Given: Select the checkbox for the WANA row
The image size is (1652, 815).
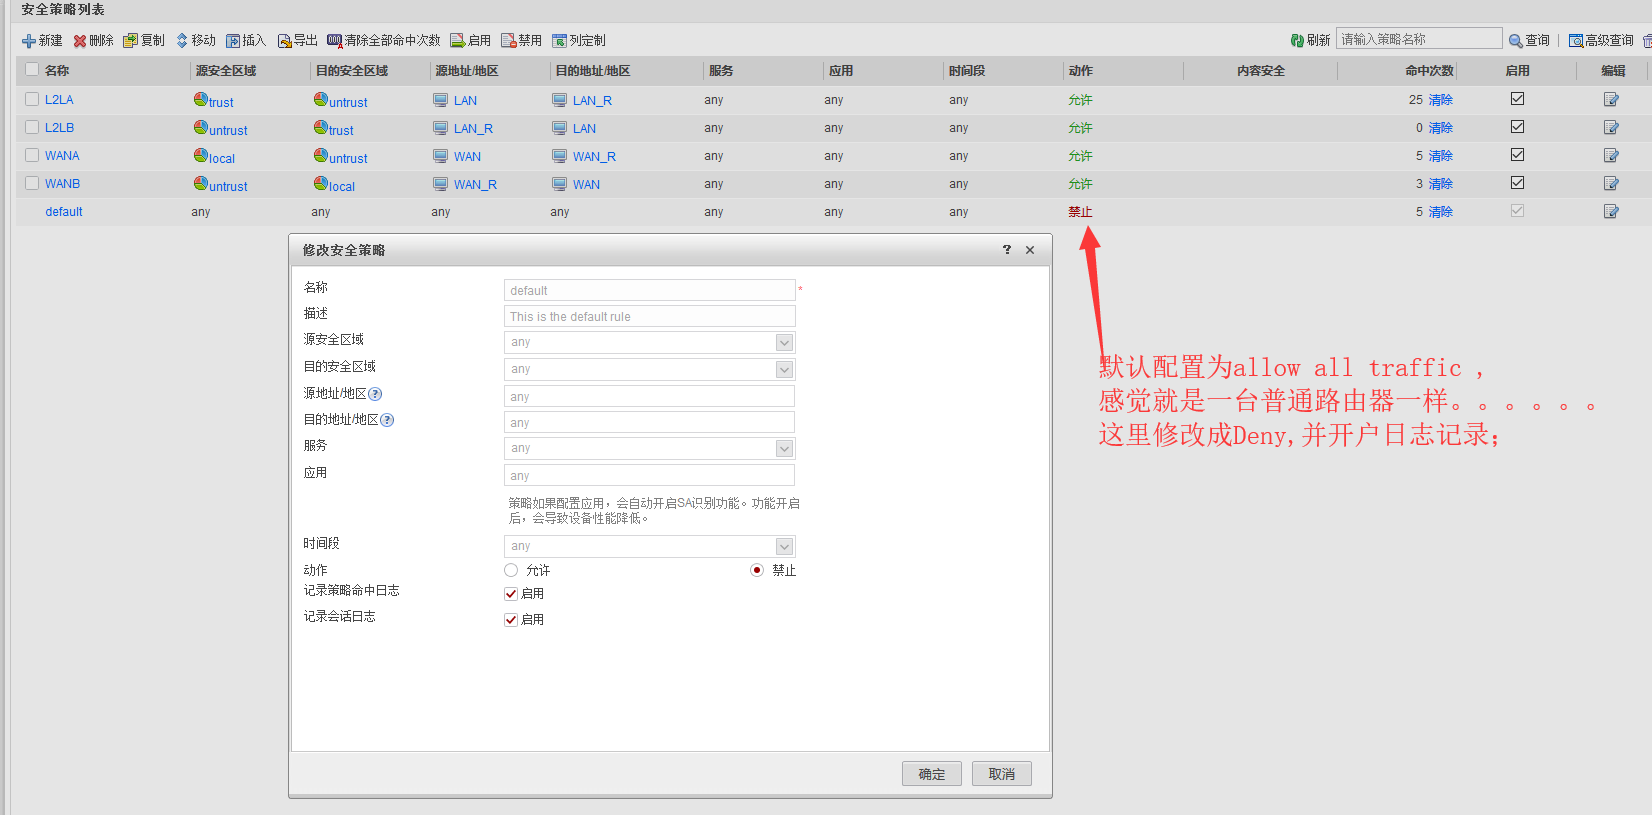Looking at the screenshot, I should 32,155.
